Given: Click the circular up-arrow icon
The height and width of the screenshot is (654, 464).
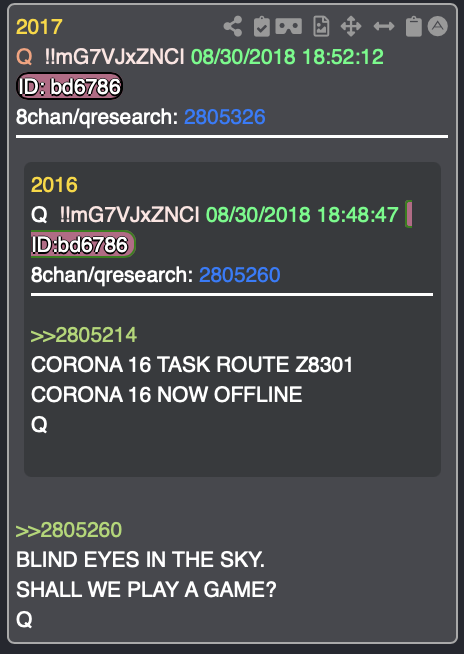Looking at the screenshot, I should [438, 27].
